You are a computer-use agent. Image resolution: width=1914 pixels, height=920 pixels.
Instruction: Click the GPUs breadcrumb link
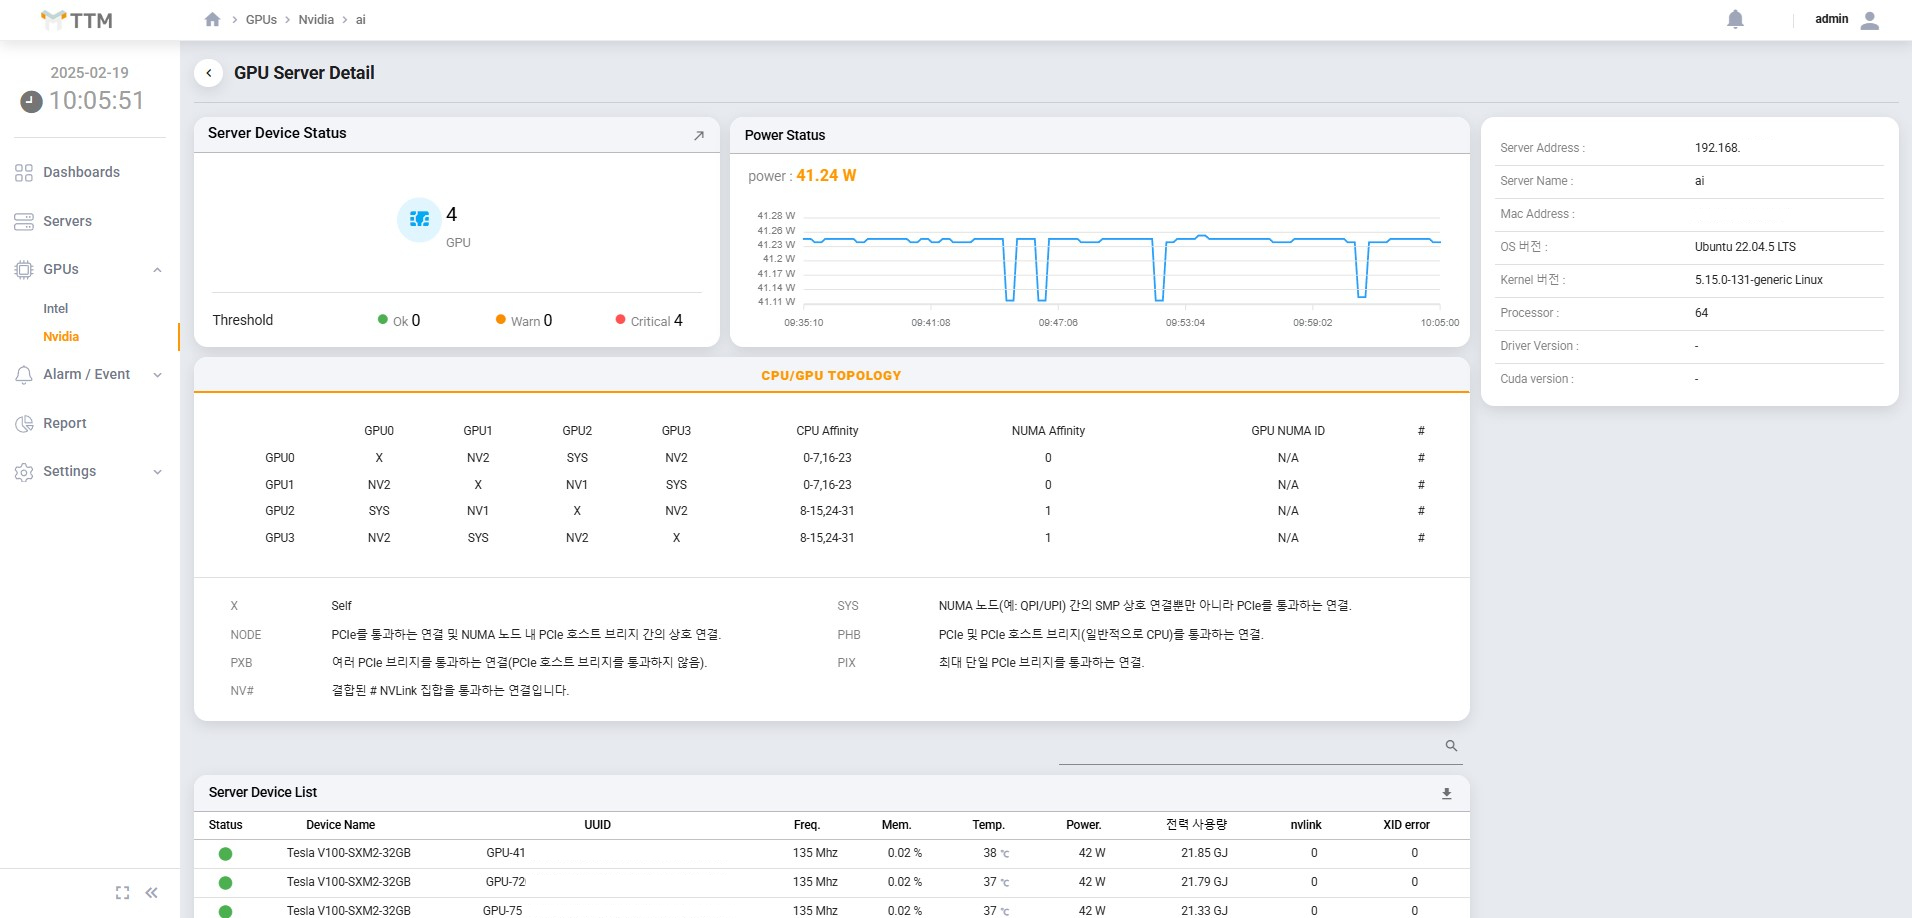[x=261, y=20]
